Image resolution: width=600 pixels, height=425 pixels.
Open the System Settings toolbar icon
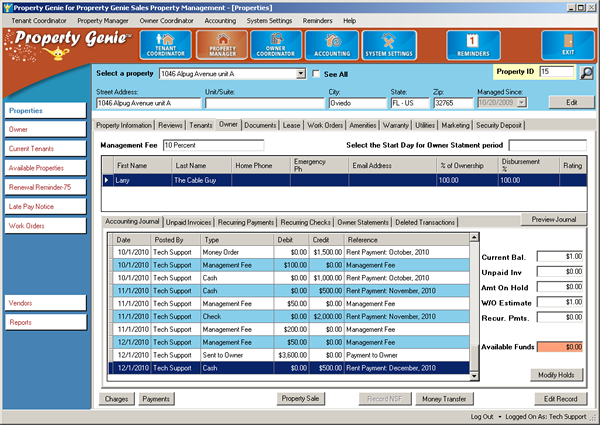tap(389, 45)
